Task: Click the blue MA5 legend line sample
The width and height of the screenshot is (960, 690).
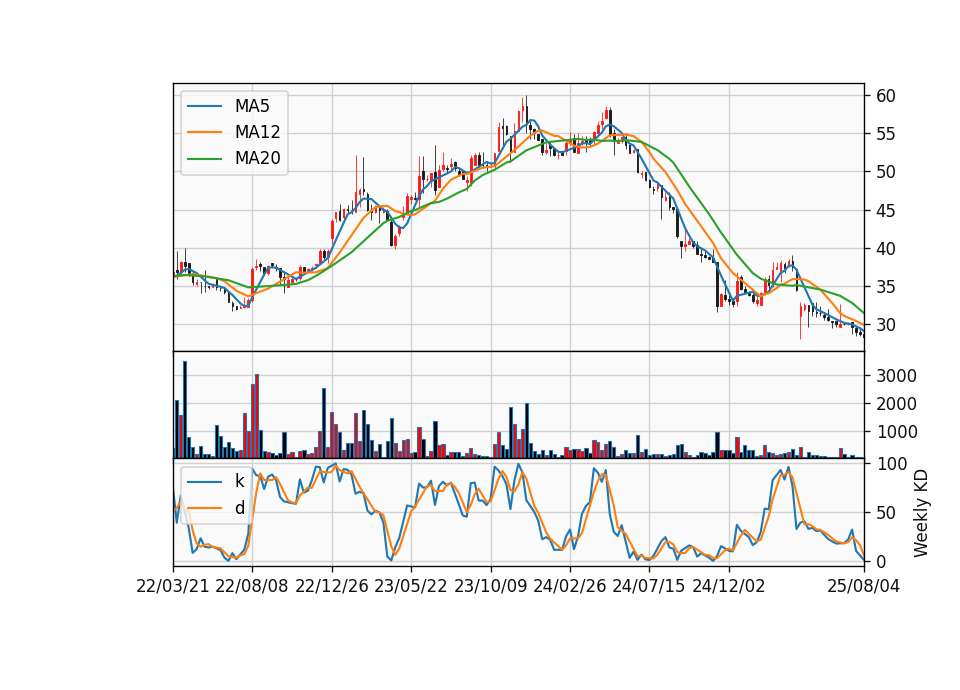Action: [x=204, y=106]
